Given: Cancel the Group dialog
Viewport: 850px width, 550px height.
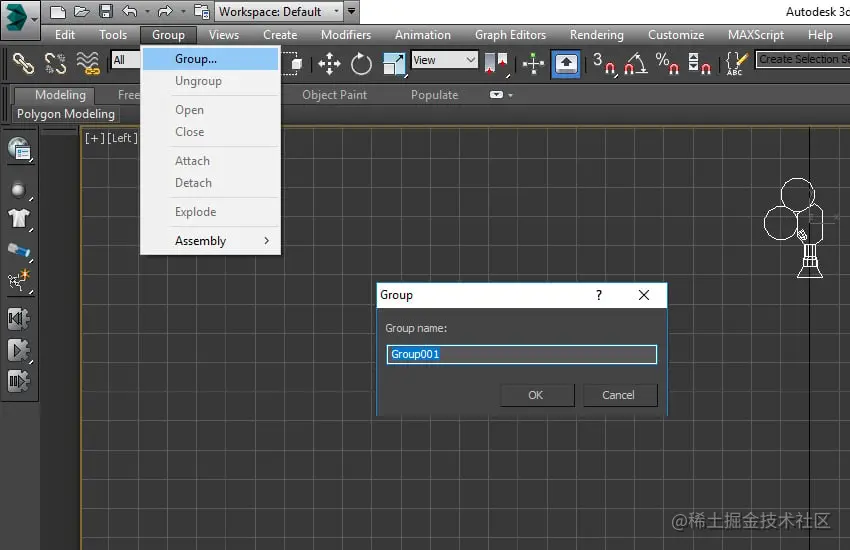Looking at the screenshot, I should click(619, 395).
